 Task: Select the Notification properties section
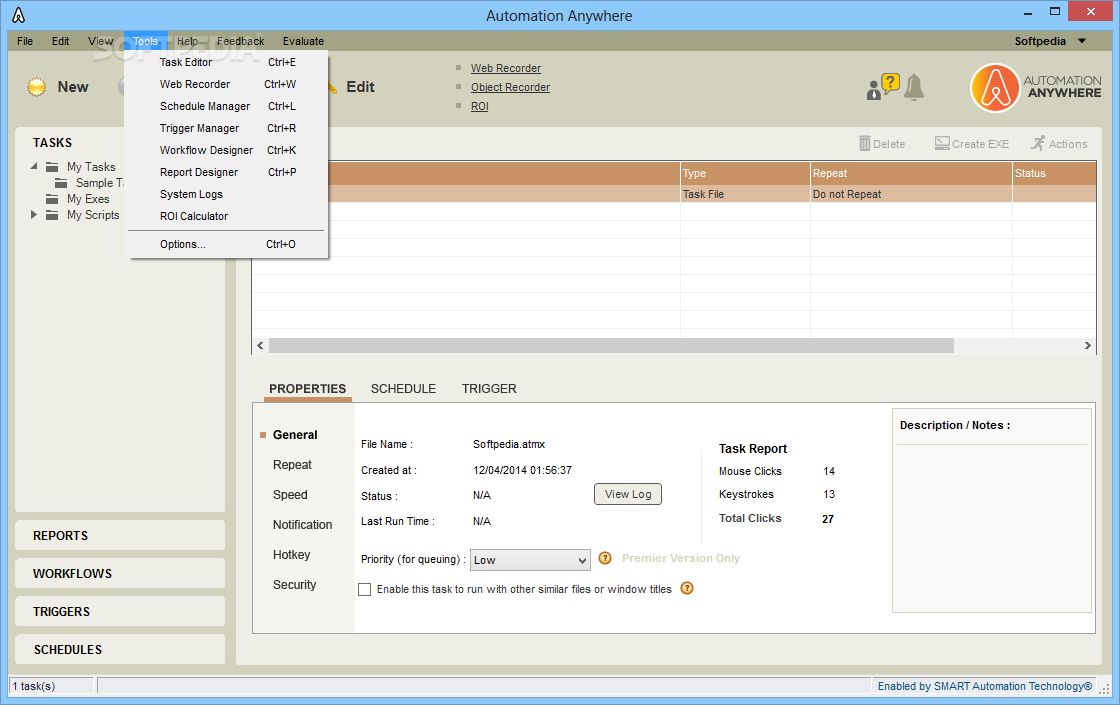click(302, 525)
